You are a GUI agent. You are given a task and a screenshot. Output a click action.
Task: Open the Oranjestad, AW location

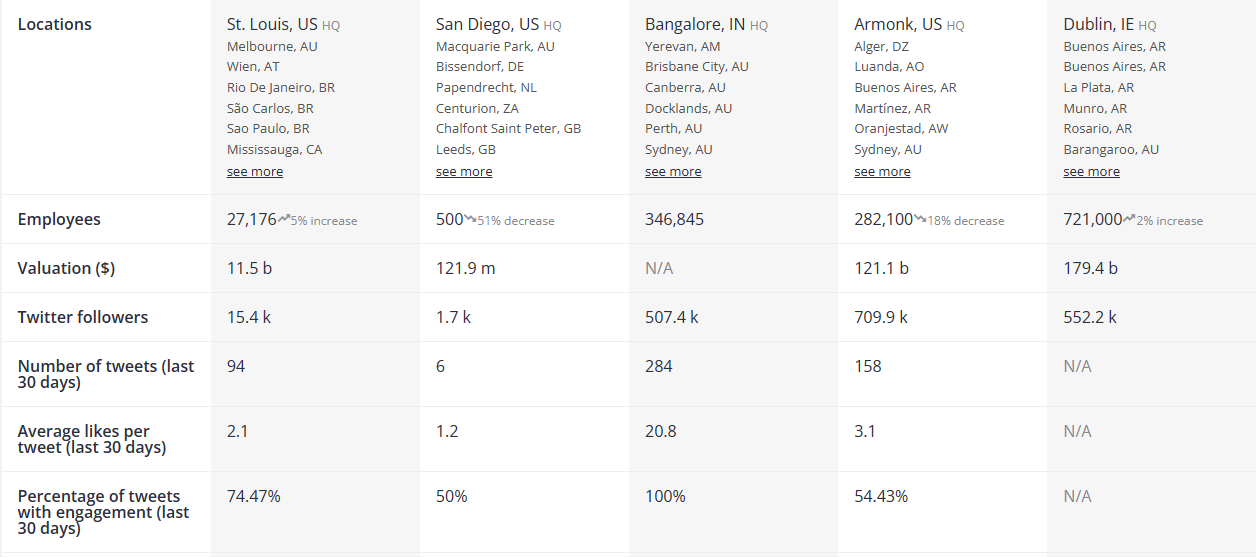click(901, 128)
